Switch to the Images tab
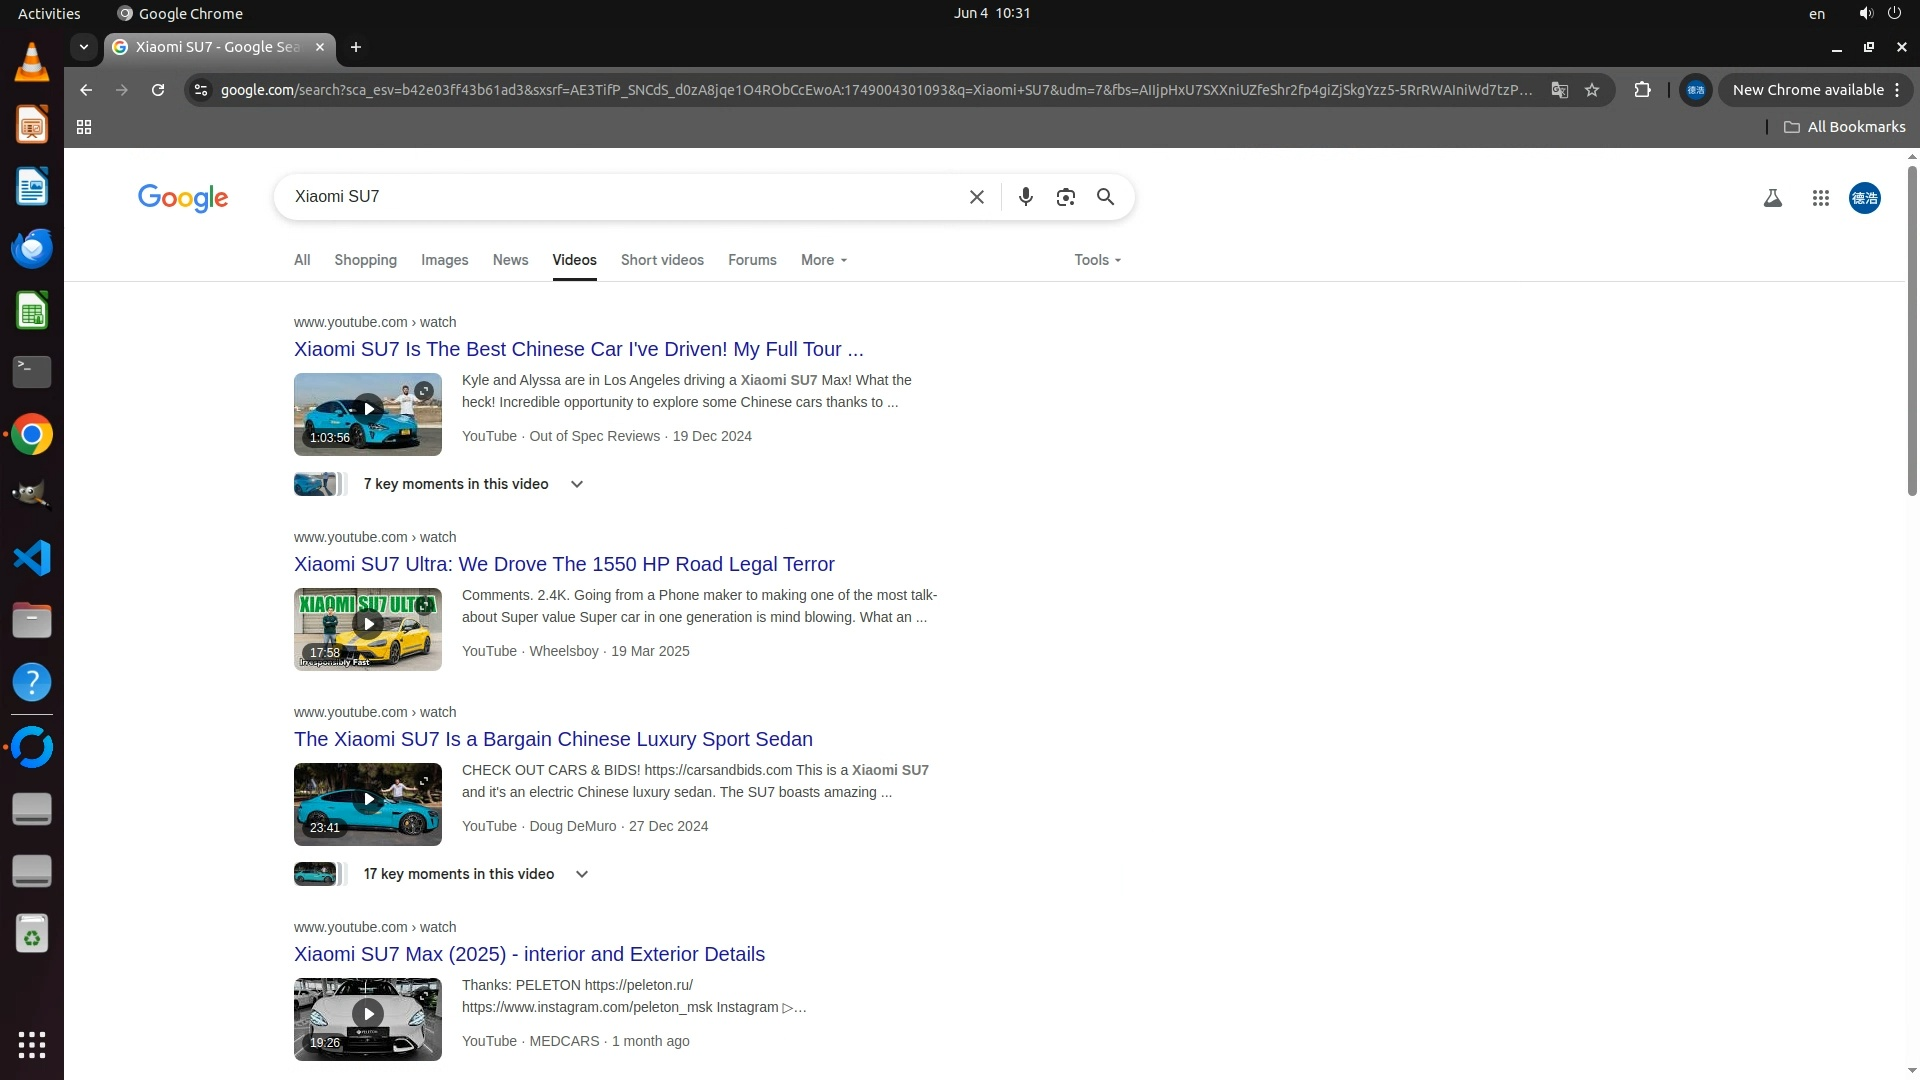 click(444, 260)
